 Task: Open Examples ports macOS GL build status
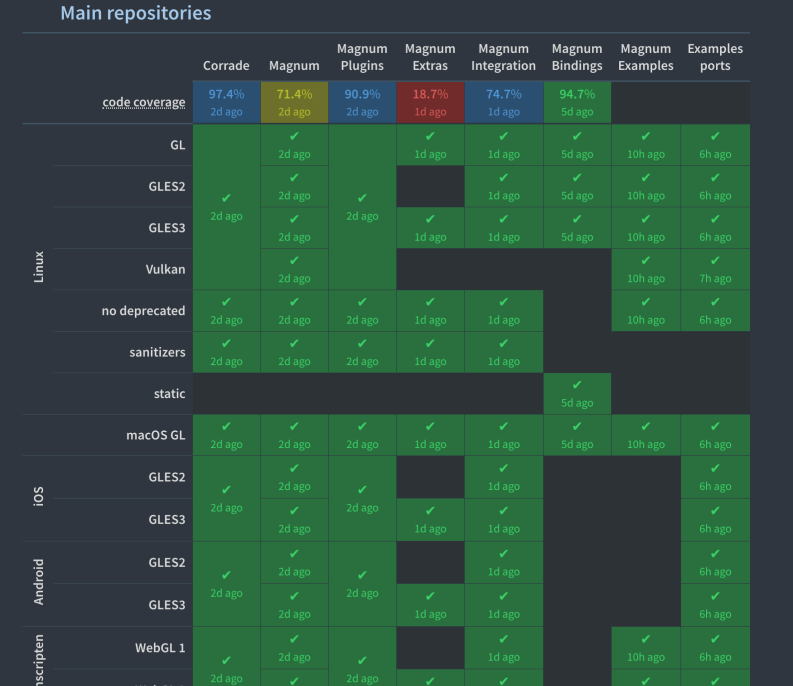pos(715,436)
